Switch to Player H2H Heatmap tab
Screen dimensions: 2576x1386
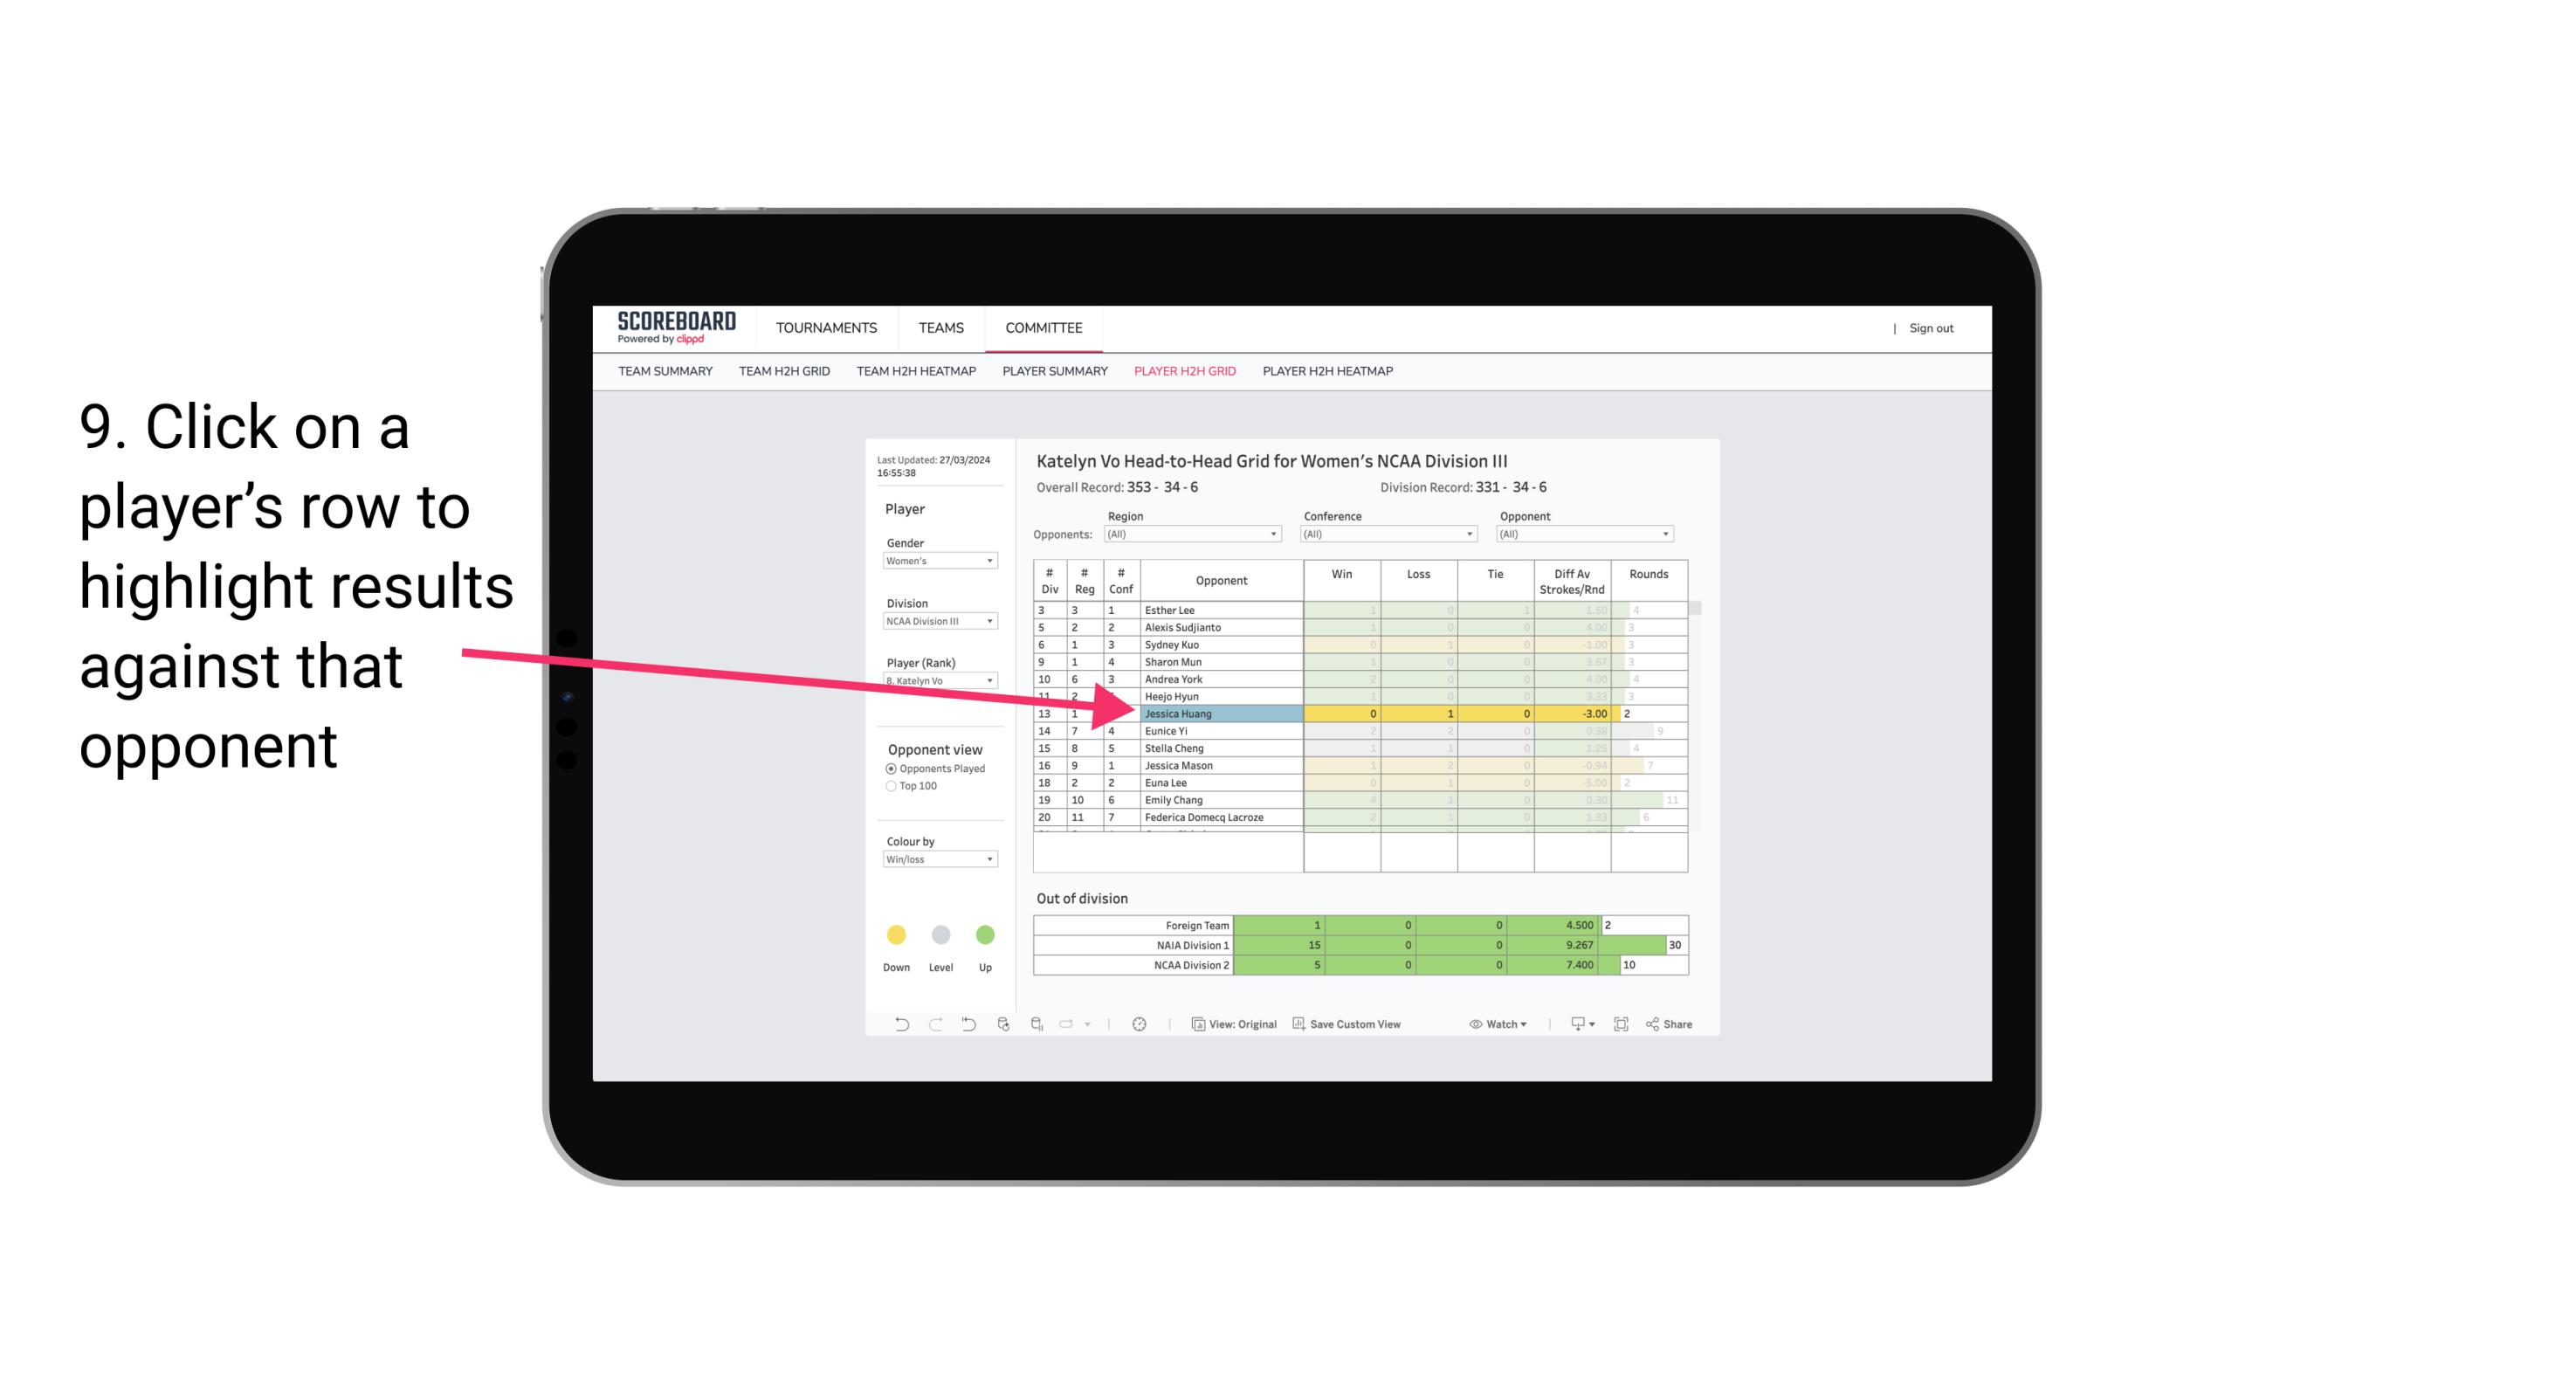pyautogui.click(x=1331, y=372)
